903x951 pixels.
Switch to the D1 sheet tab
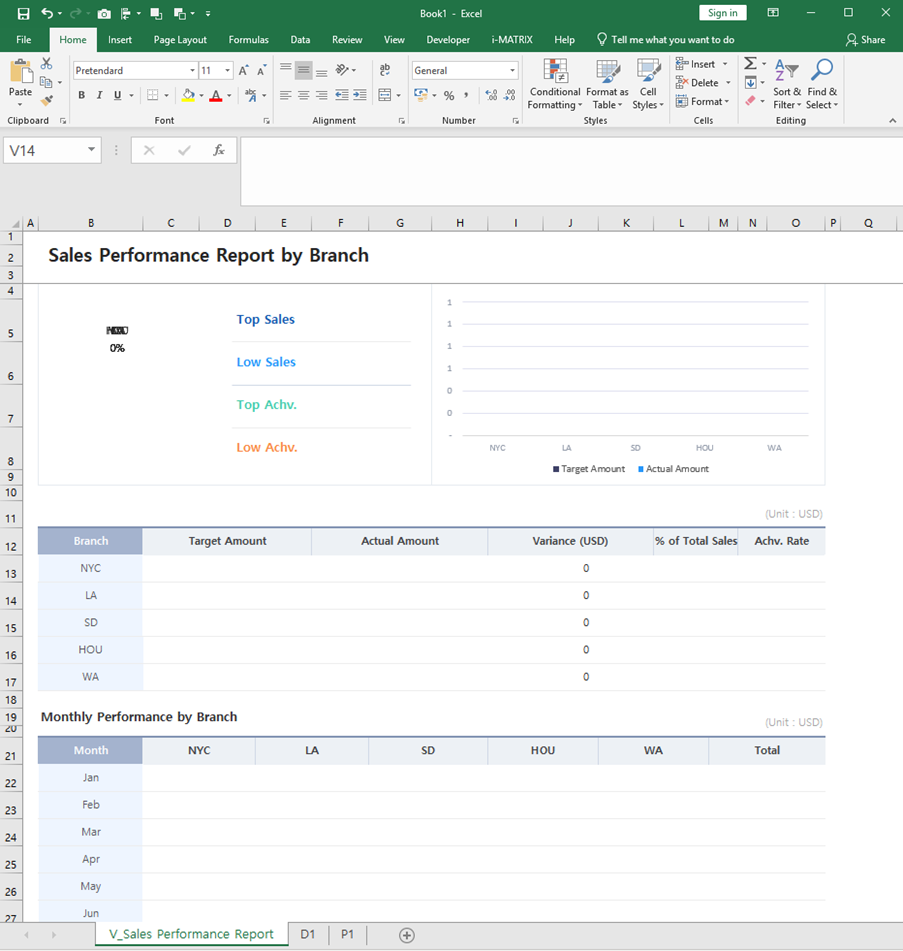(x=307, y=934)
